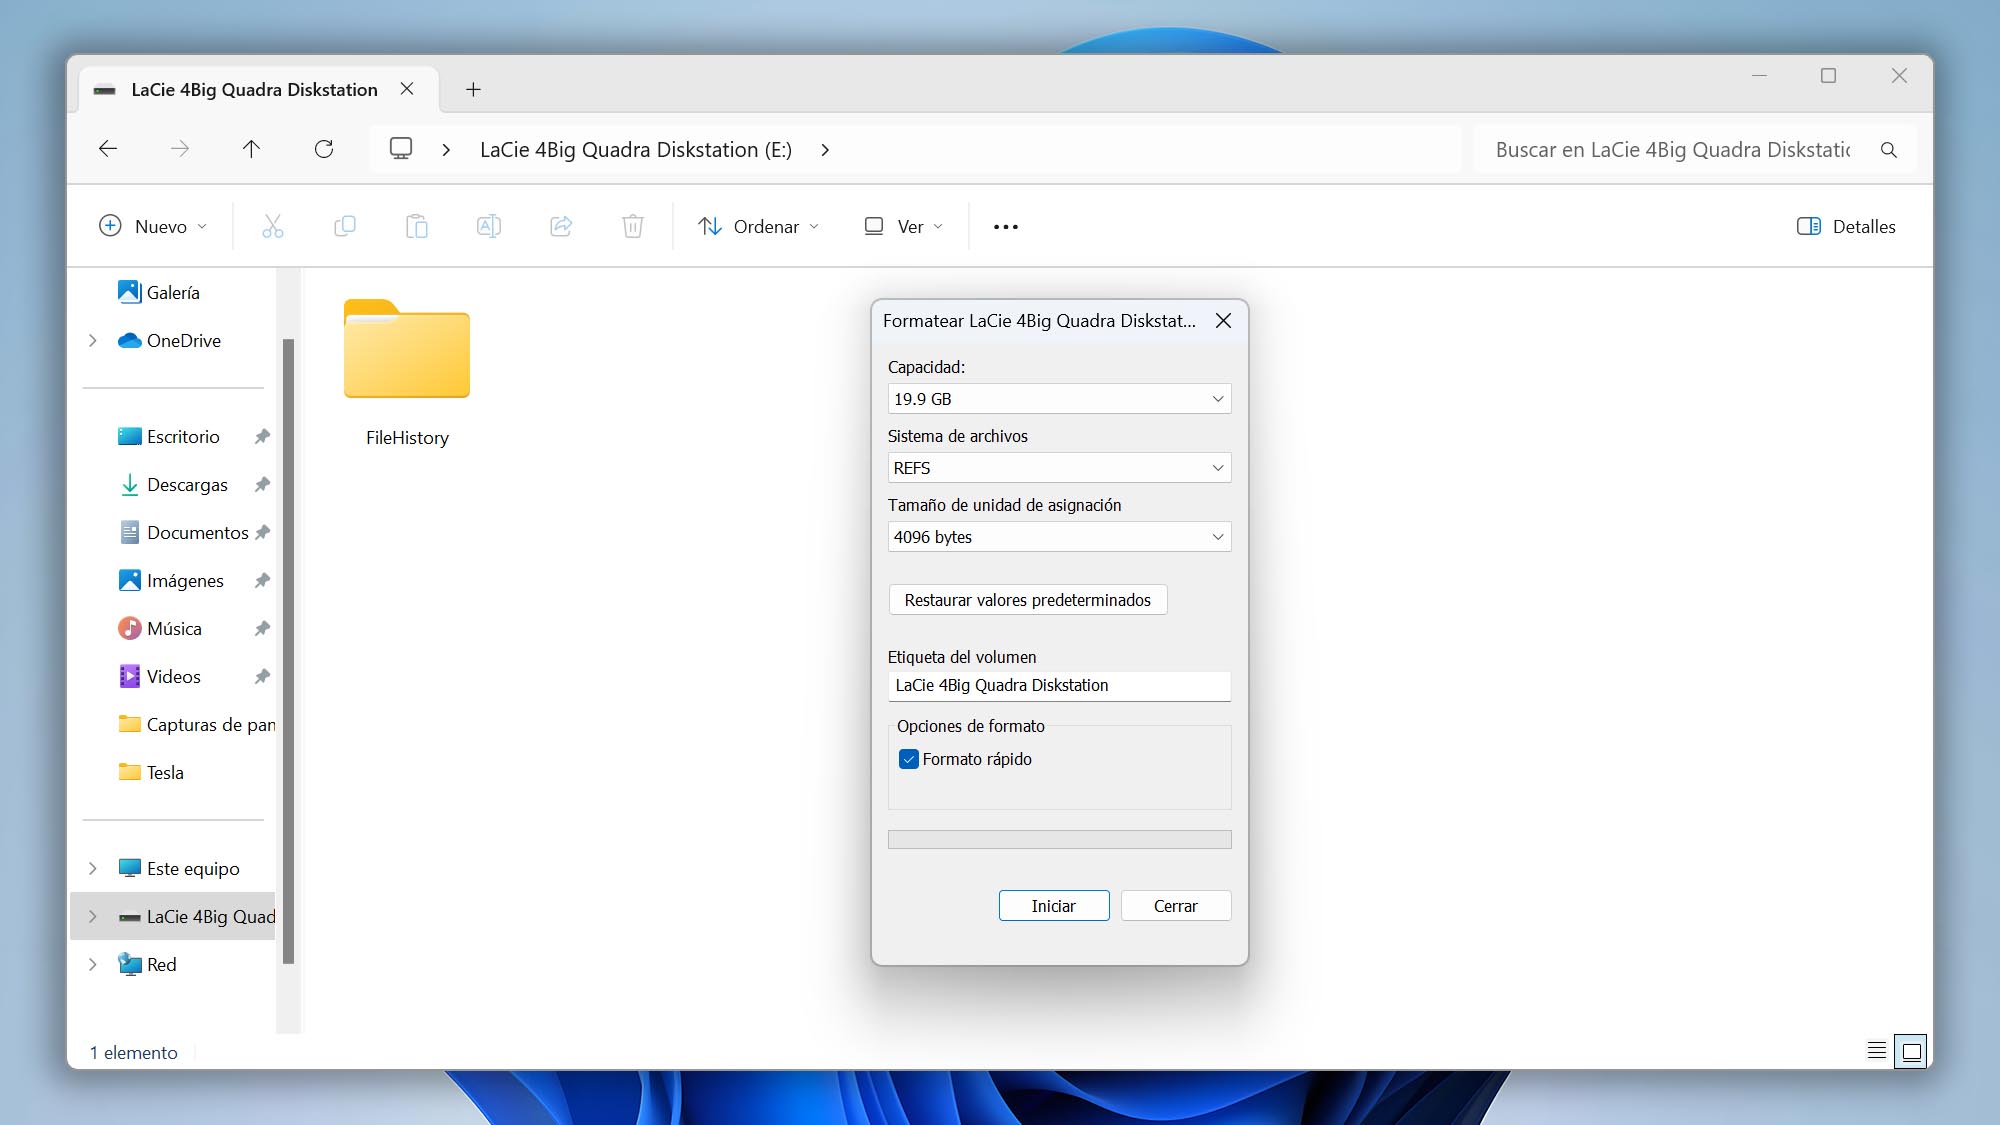Click the search magnifier icon

(x=1889, y=150)
